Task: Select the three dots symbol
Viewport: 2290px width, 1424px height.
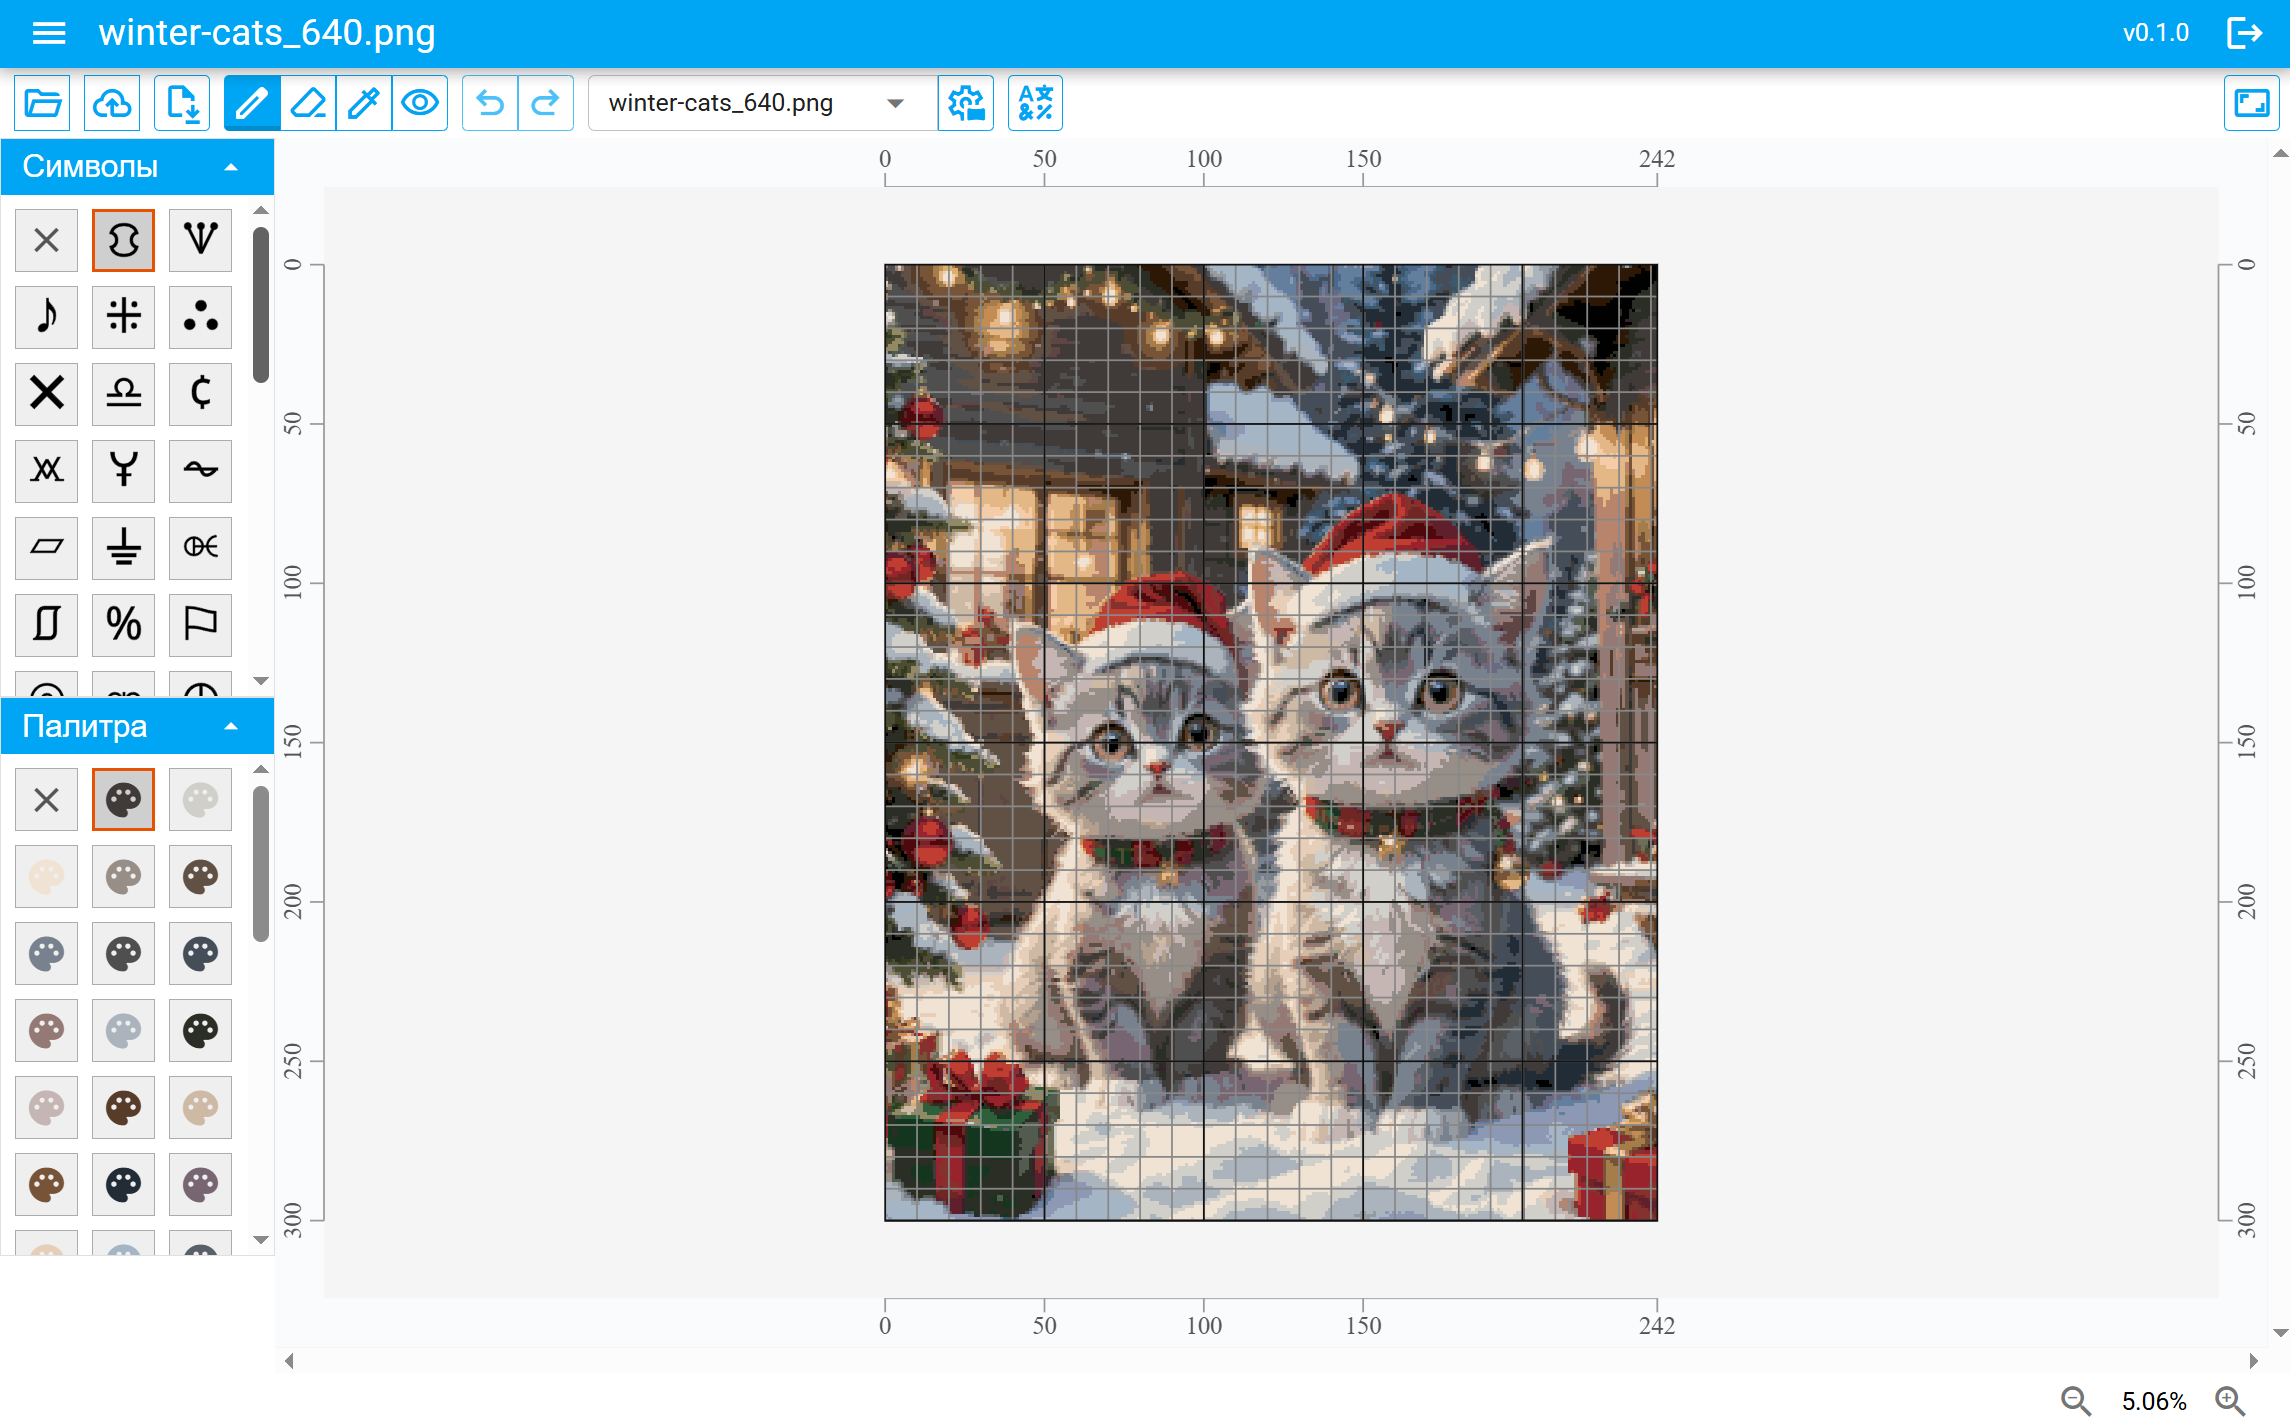Action: click(201, 317)
